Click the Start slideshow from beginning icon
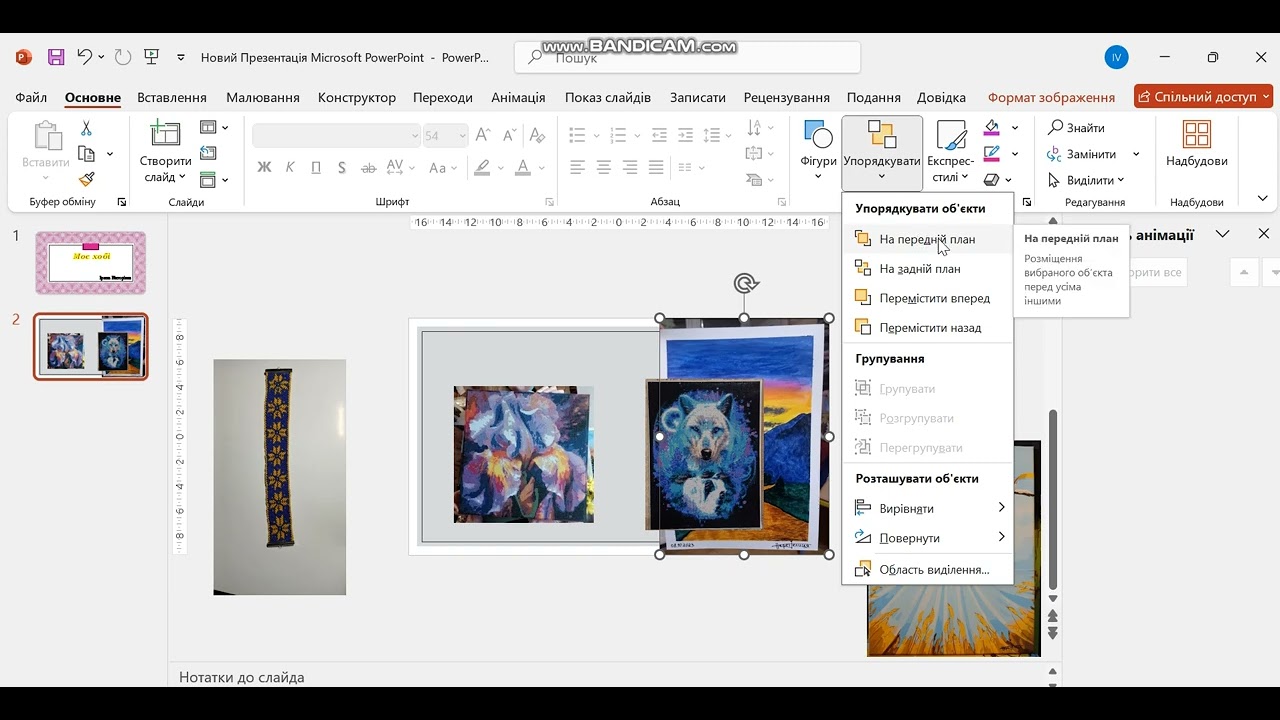The width and height of the screenshot is (1280, 720). [152, 57]
